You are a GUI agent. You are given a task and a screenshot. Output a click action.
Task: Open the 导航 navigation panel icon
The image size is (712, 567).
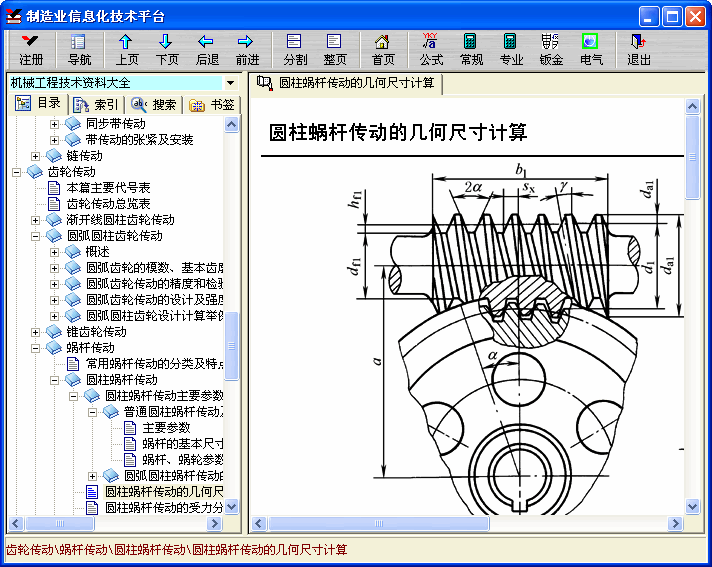[79, 49]
